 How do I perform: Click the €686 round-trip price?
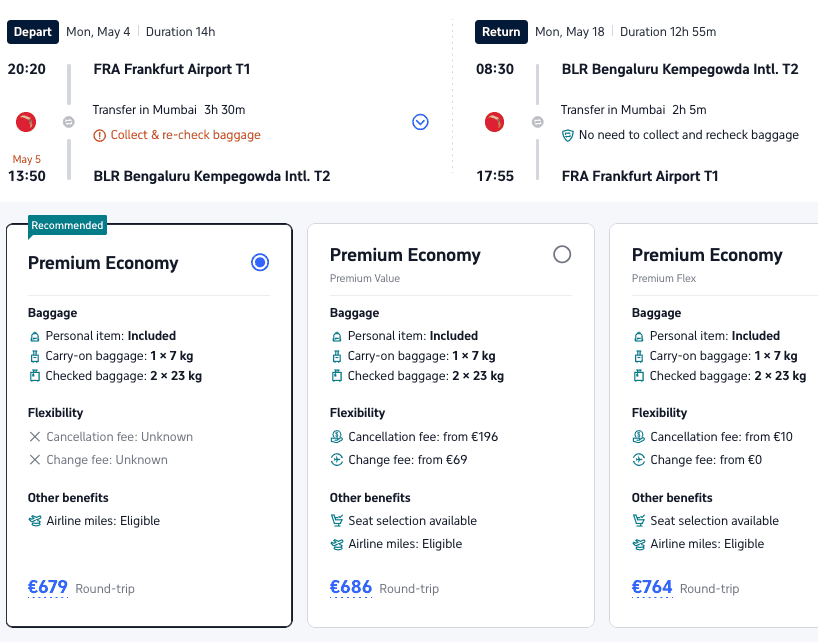[x=350, y=588]
